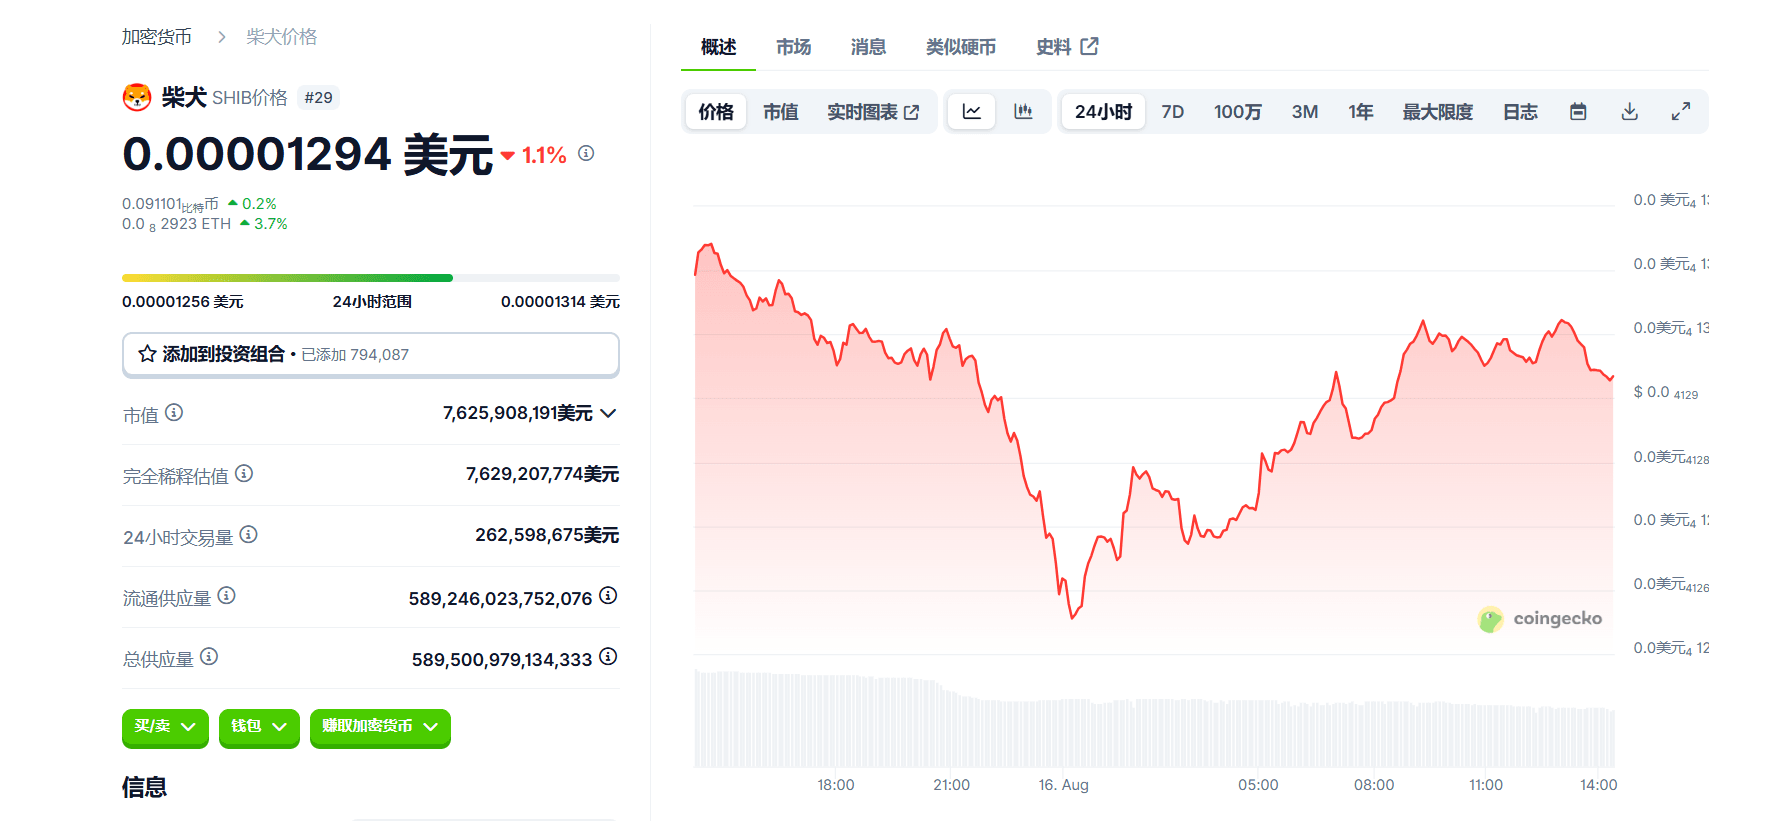Click the 24小时范围 price range bar
The height and width of the screenshot is (821, 1775).
(370, 278)
